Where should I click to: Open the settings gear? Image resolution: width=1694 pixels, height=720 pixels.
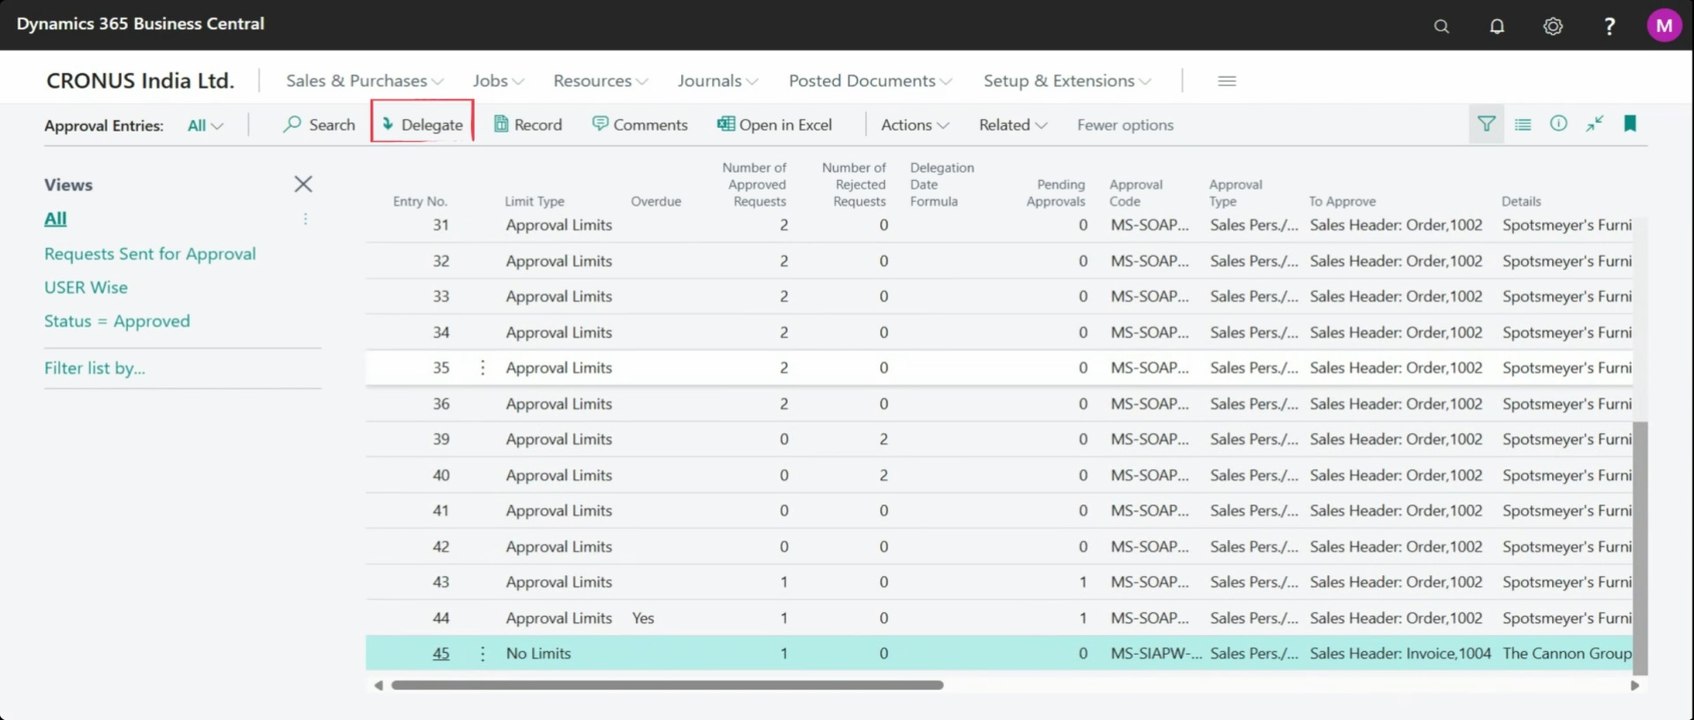point(1553,26)
